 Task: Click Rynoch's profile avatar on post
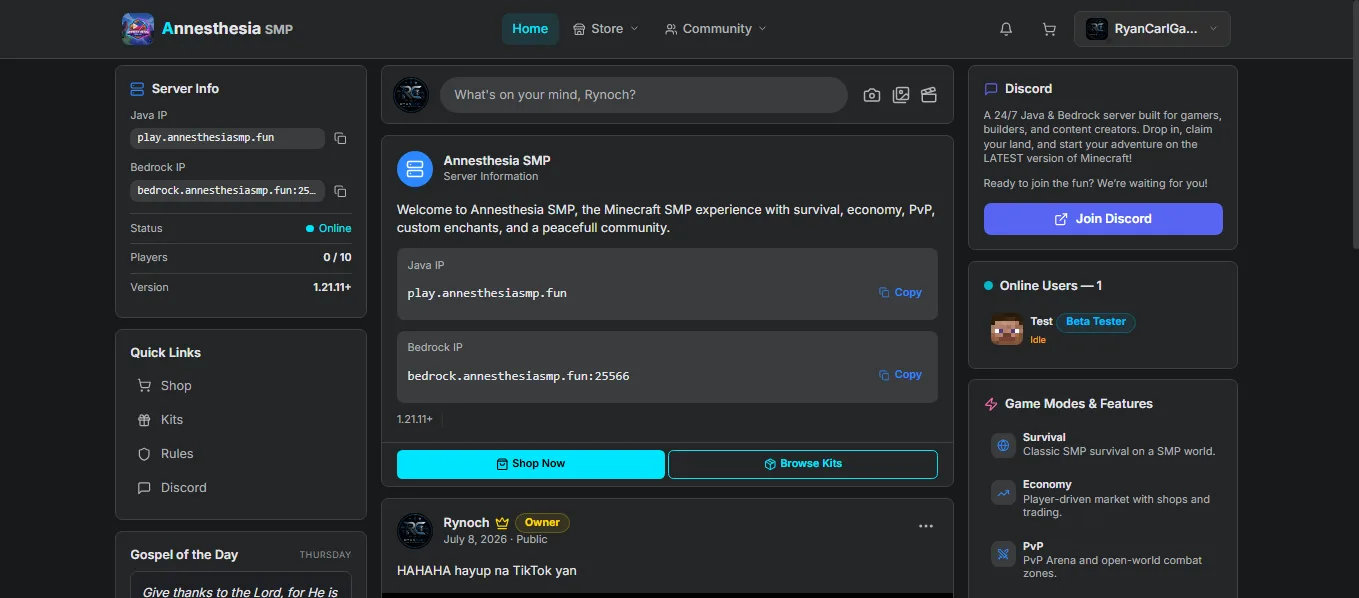tap(415, 530)
